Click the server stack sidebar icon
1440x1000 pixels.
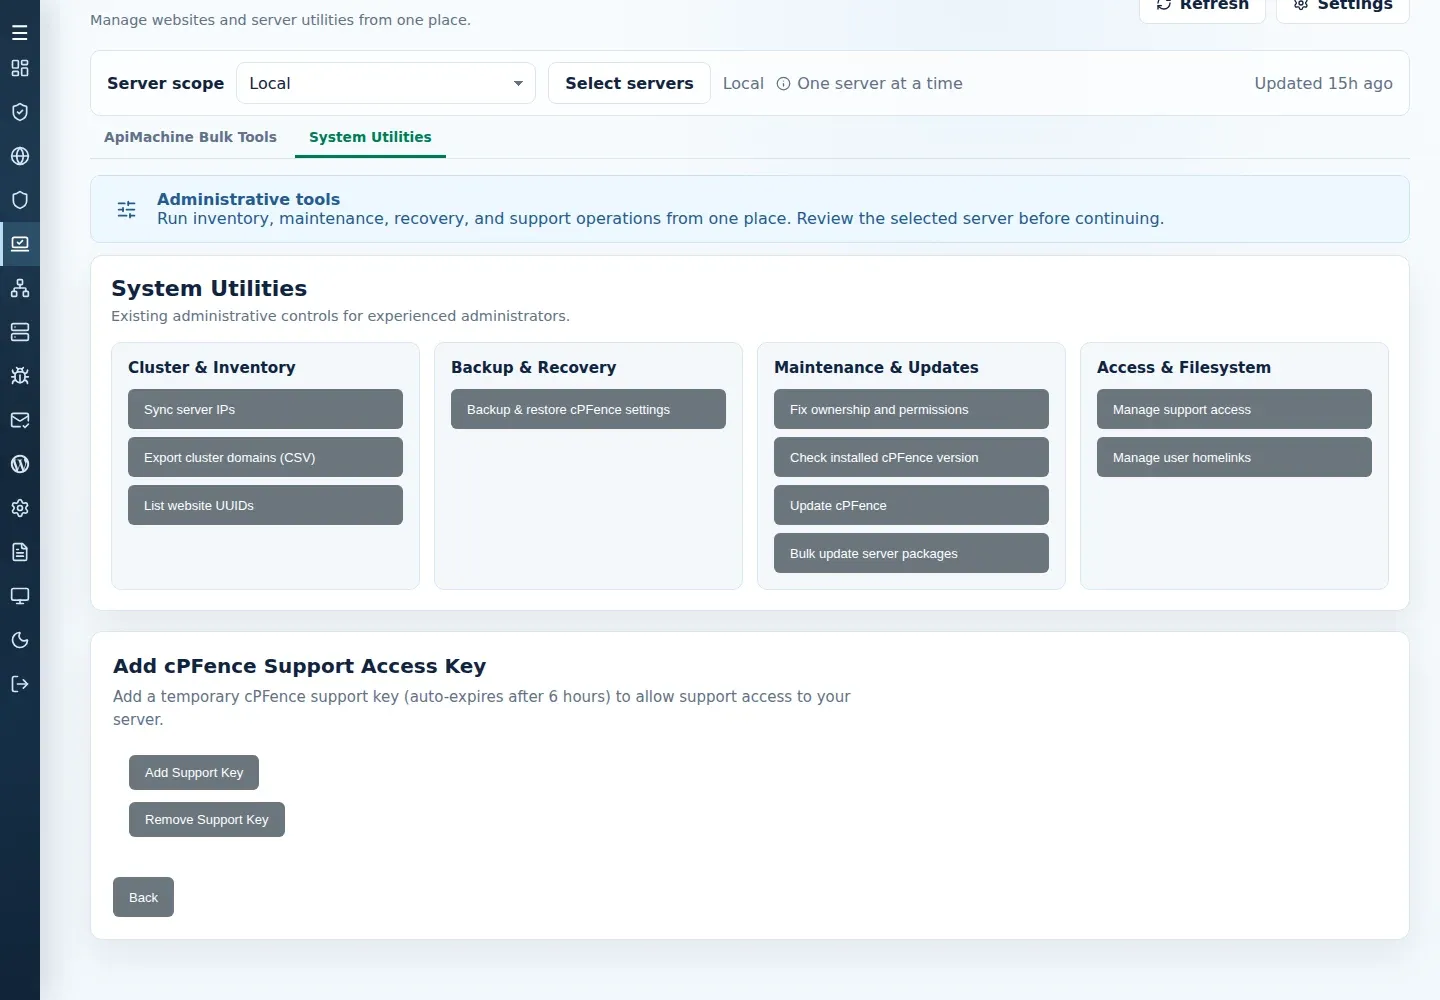(20, 332)
